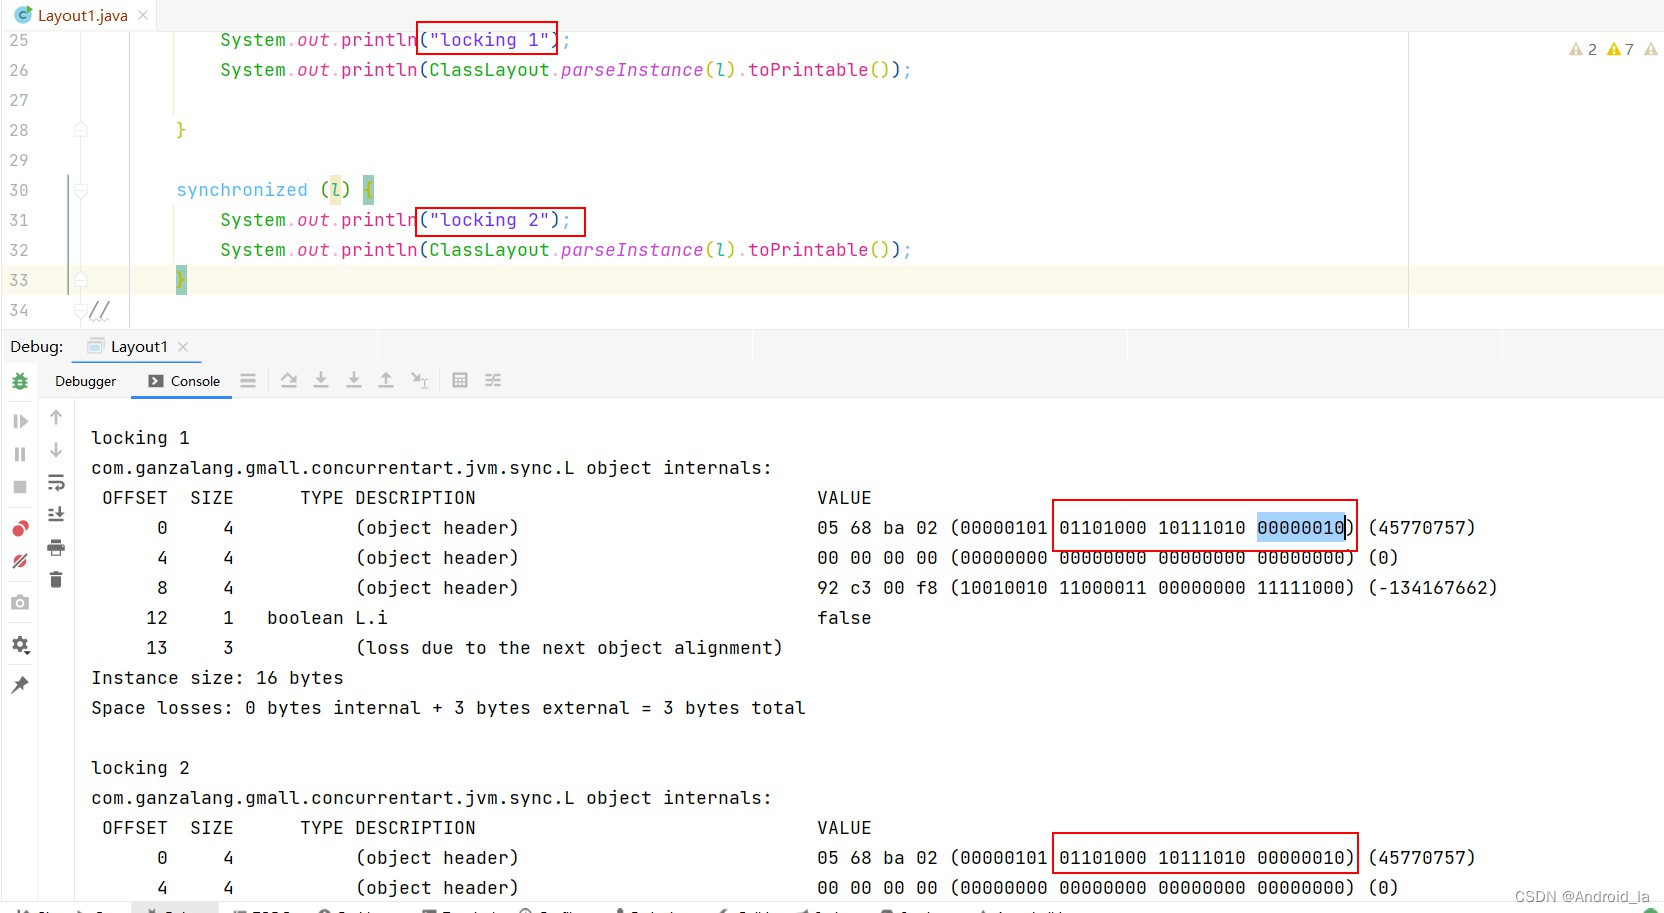The width and height of the screenshot is (1664, 913).
Task: Click Trace Current Stream Chain icon
Action: pos(493,380)
